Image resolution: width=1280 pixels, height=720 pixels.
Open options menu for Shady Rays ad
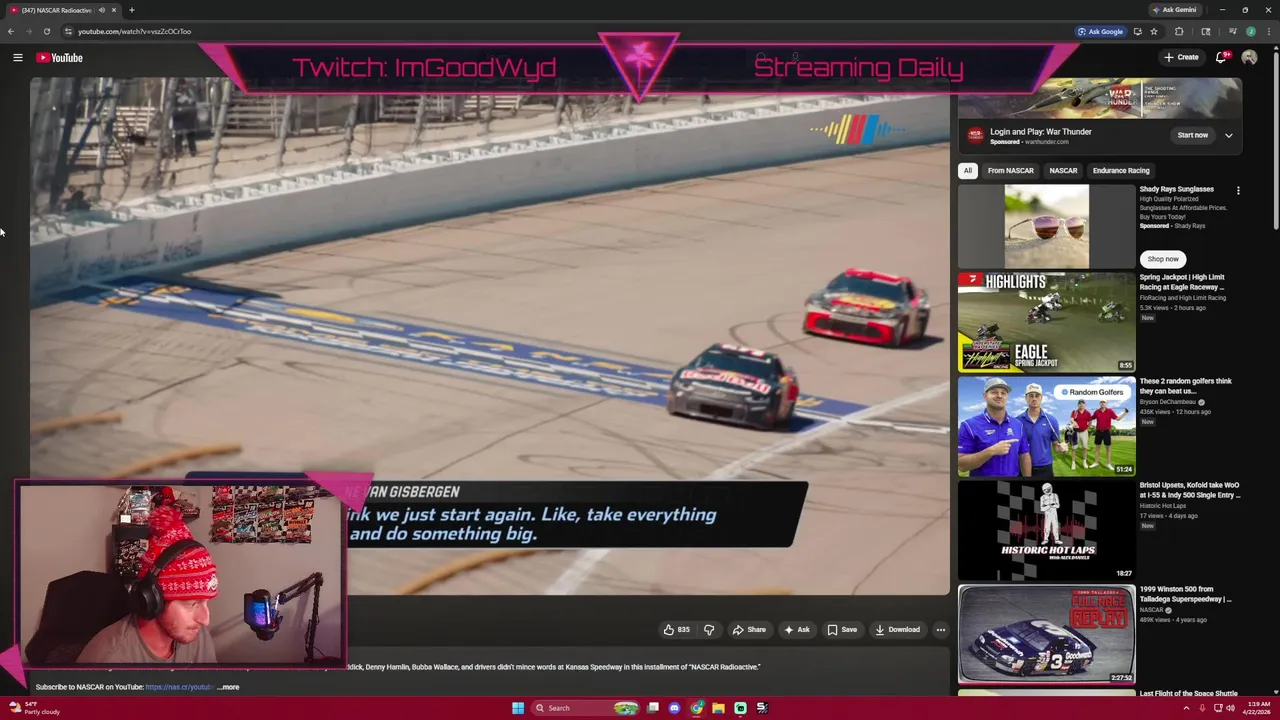1238,190
